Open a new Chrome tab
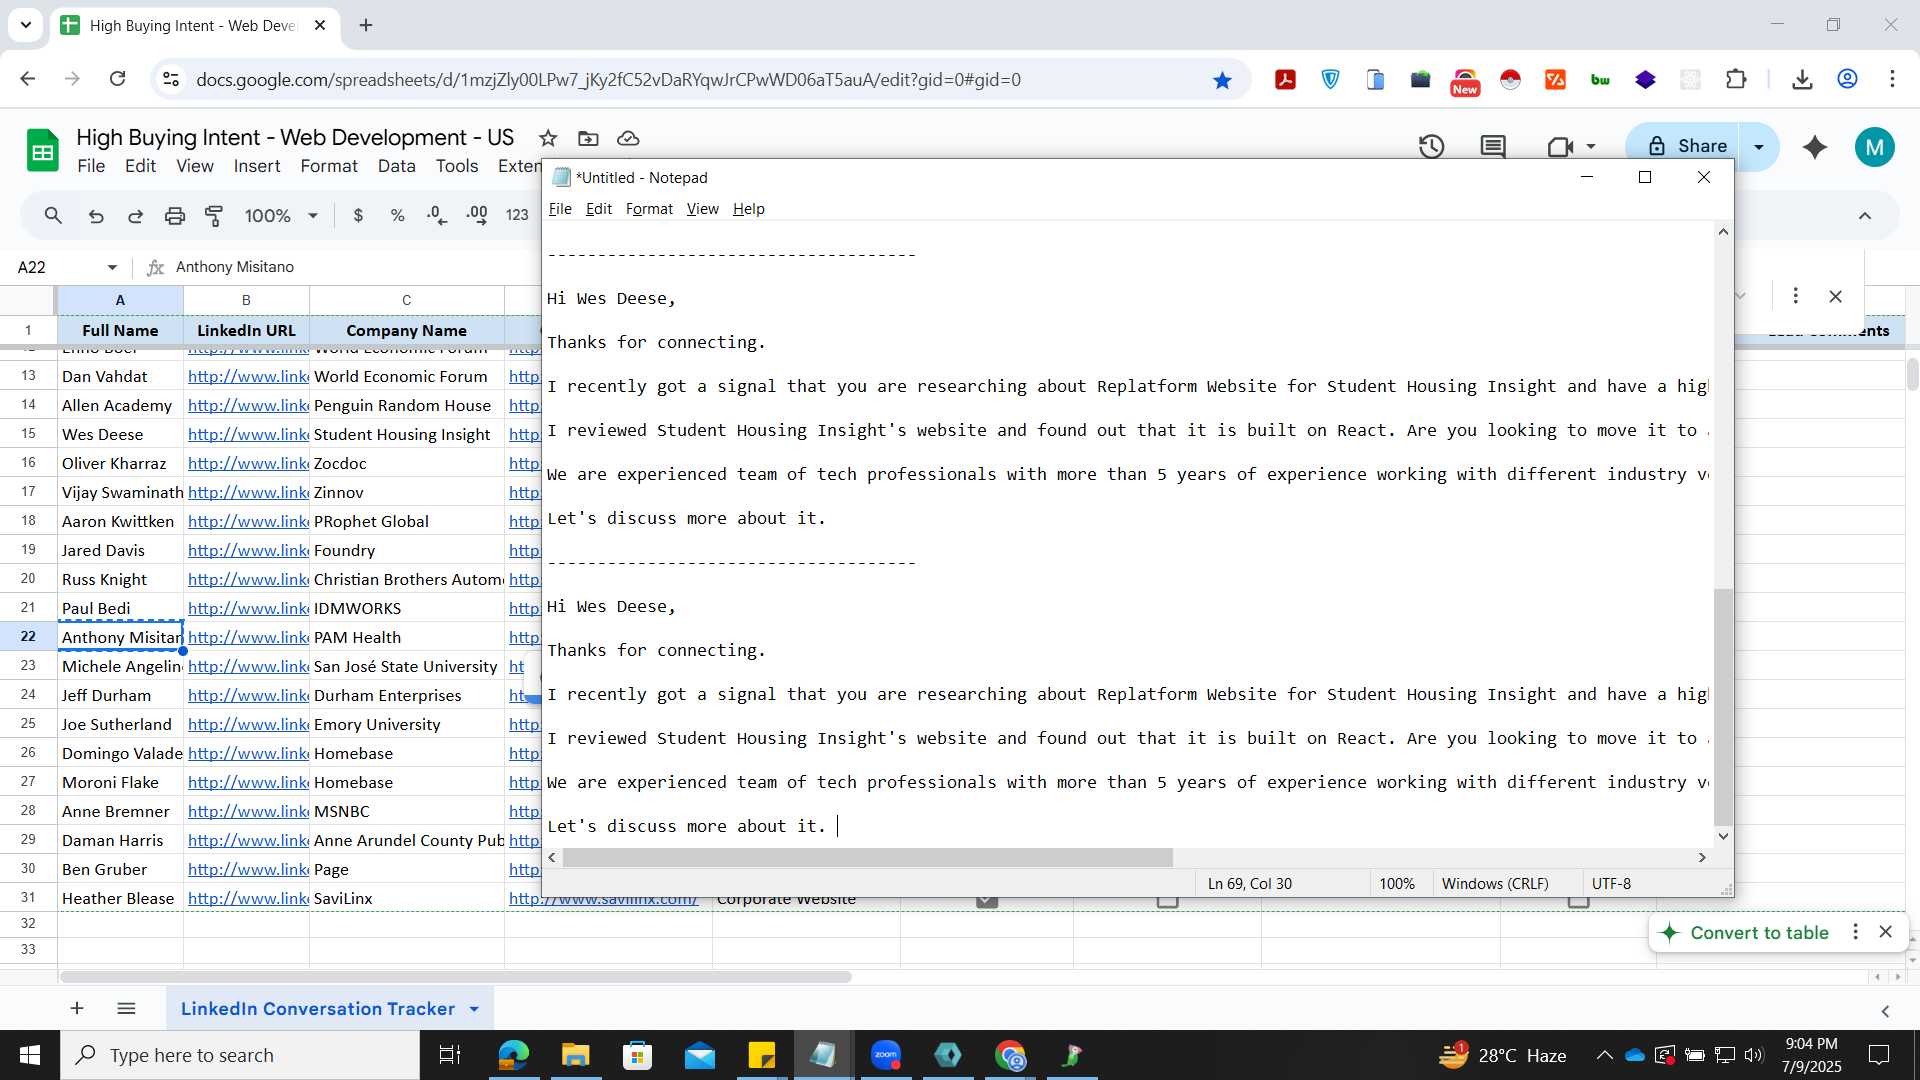 tap(366, 25)
